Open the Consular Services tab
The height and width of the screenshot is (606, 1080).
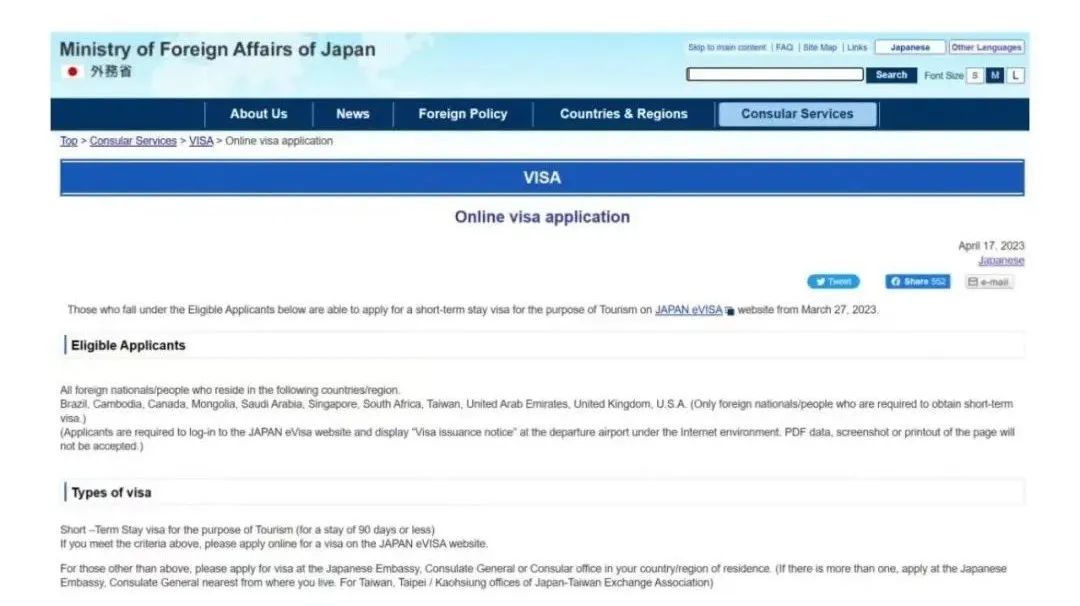[x=797, y=114]
